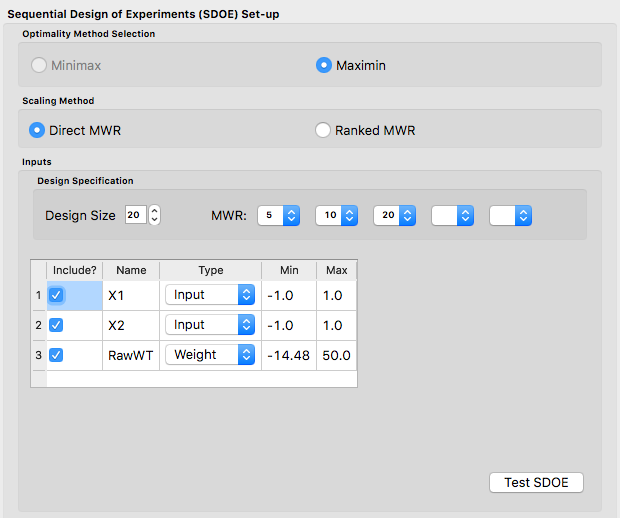Screen dimensions: 620x518
Task: Click the Test SDOE button
Action: coord(536,482)
